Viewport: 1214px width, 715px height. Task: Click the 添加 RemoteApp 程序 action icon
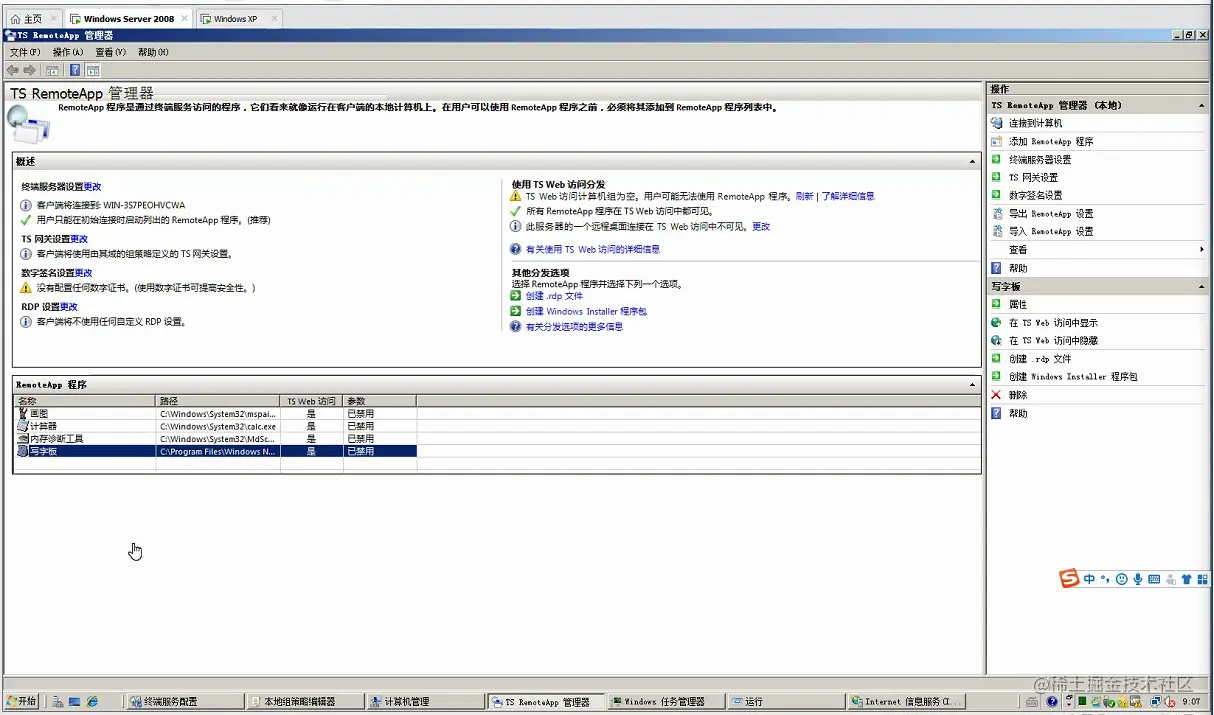click(996, 141)
